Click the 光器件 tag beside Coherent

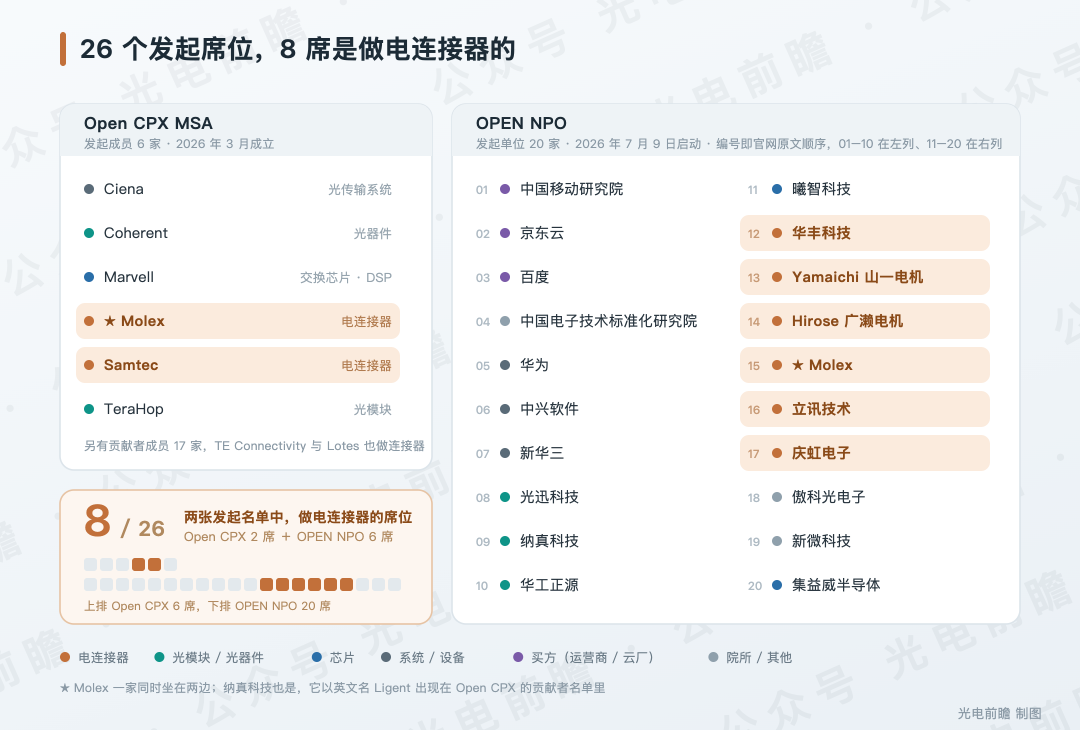click(x=373, y=233)
